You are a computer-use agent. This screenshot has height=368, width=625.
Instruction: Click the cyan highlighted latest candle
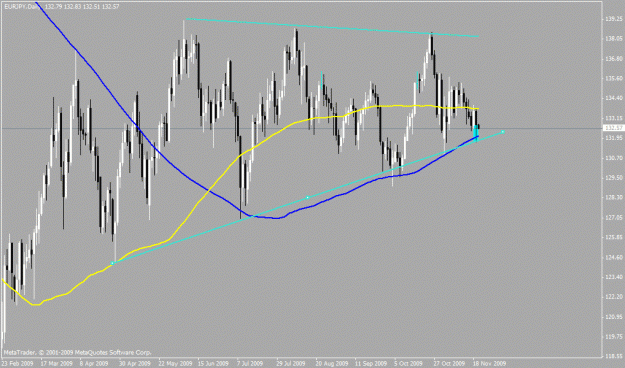tap(476, 132)
